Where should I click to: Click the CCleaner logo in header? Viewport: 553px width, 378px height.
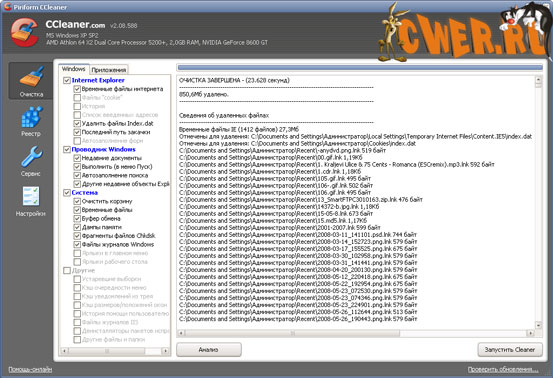click(x=24, y=32)
